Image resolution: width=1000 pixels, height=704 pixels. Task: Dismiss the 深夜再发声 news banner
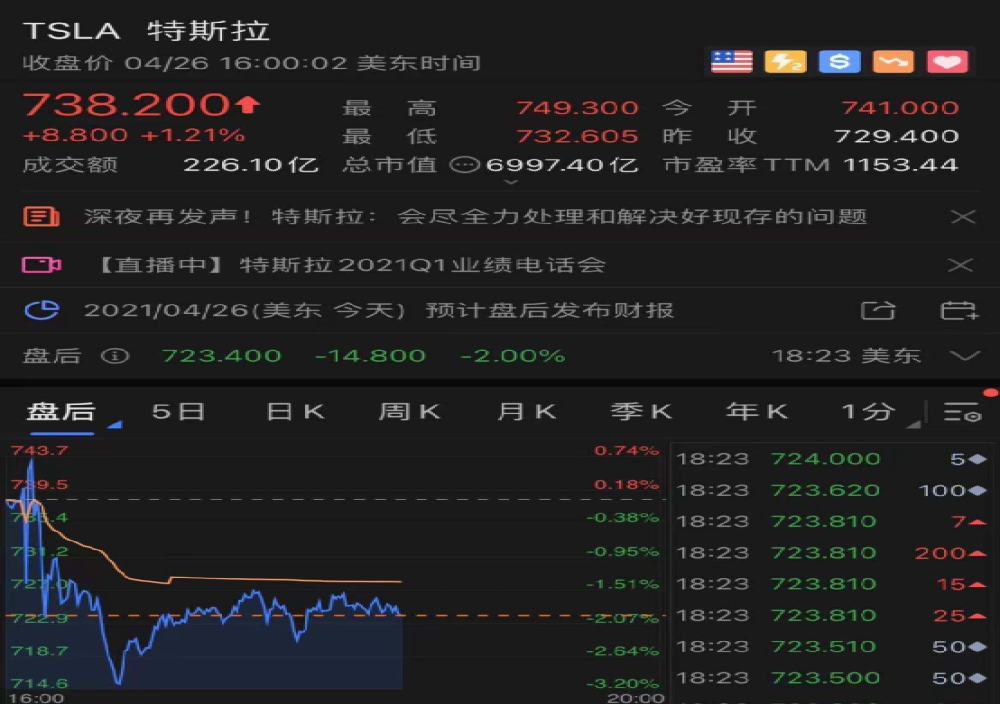click(x=962, y=217)
